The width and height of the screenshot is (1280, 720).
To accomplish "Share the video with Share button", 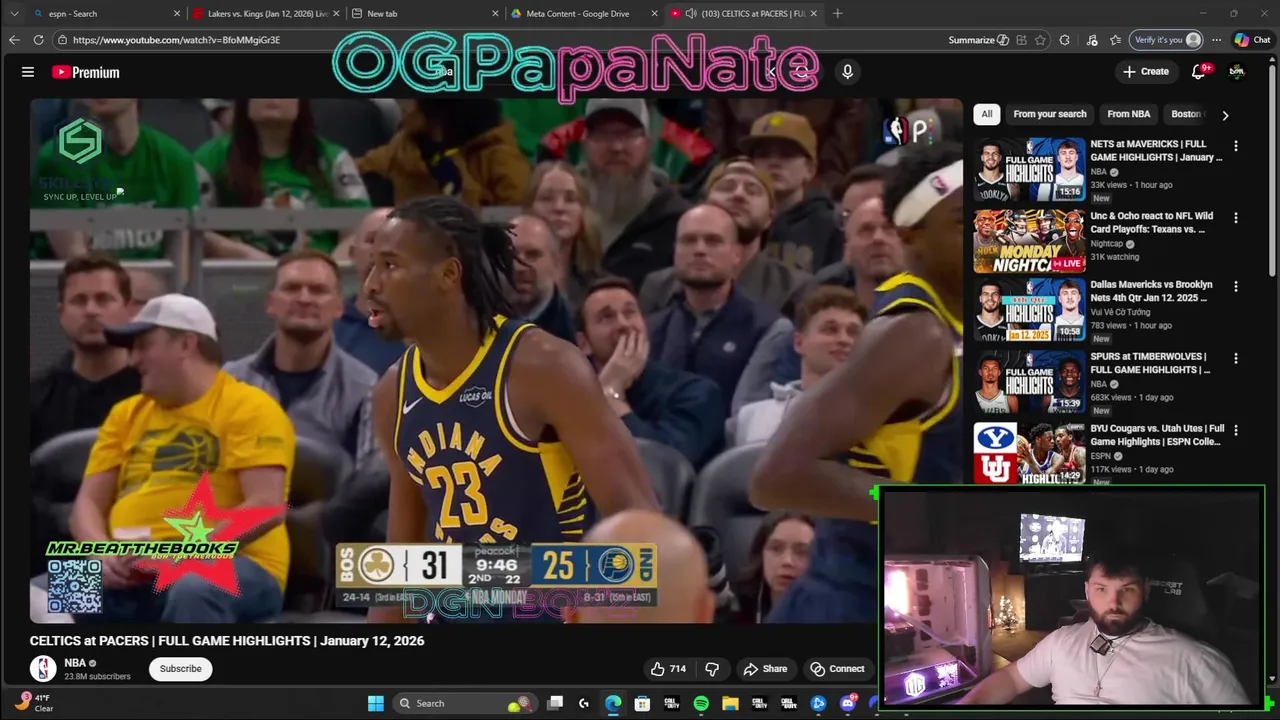I will pyautogui.click(x=765, y=669).
